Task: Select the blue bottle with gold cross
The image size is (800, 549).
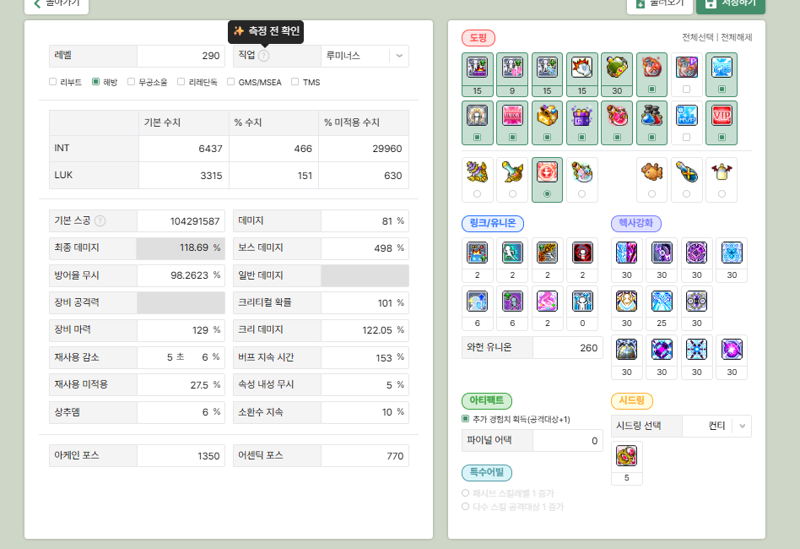Action: (x=686, y=180)
